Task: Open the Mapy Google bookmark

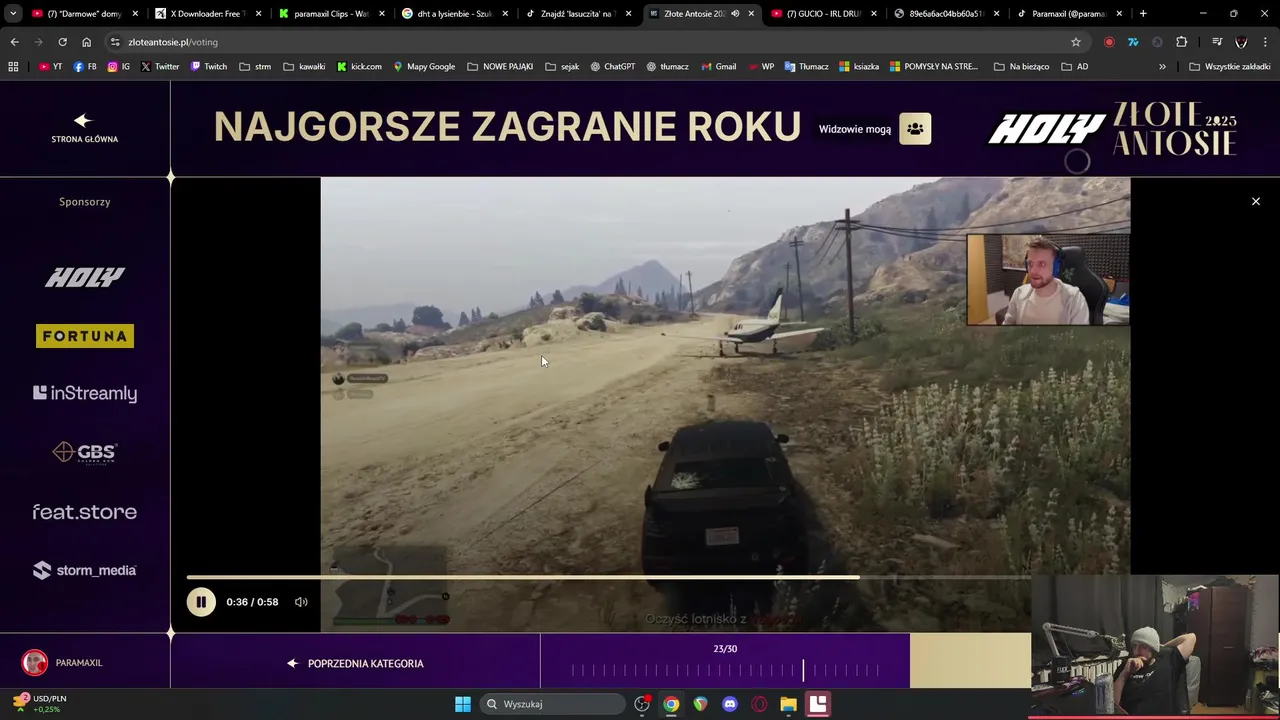Action: [424, 67]
